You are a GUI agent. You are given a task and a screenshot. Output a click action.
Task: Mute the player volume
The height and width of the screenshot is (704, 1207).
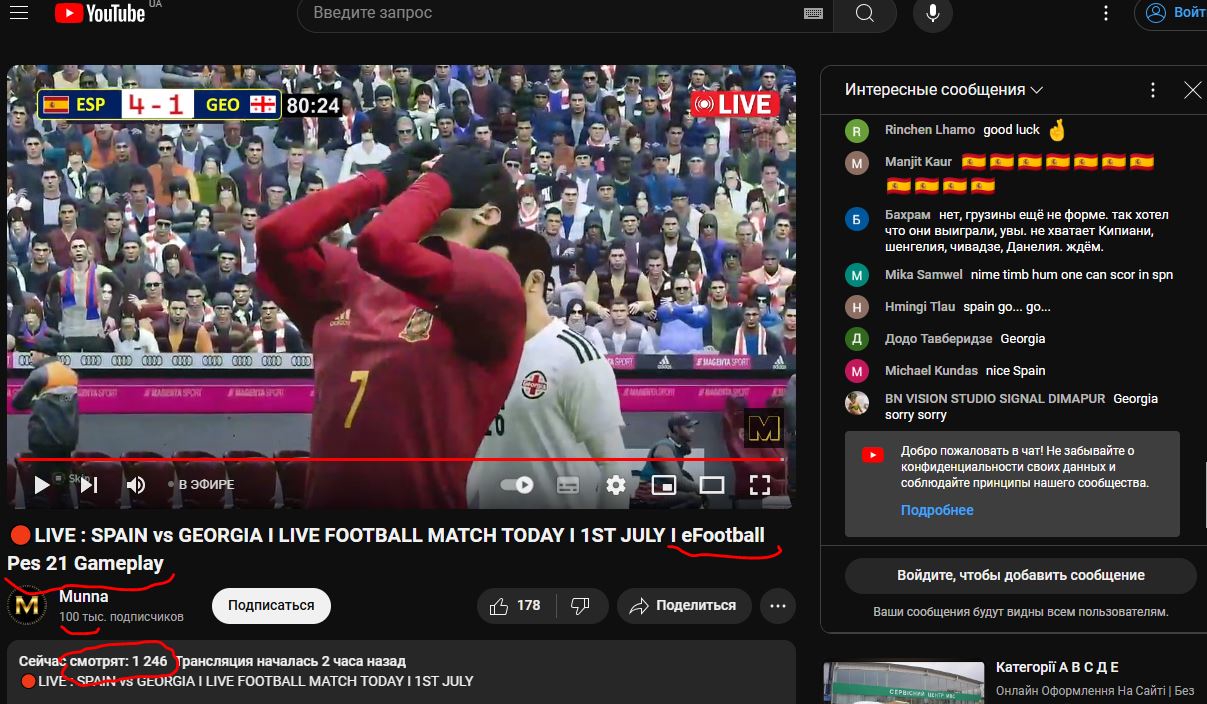(x=136, y=485)
